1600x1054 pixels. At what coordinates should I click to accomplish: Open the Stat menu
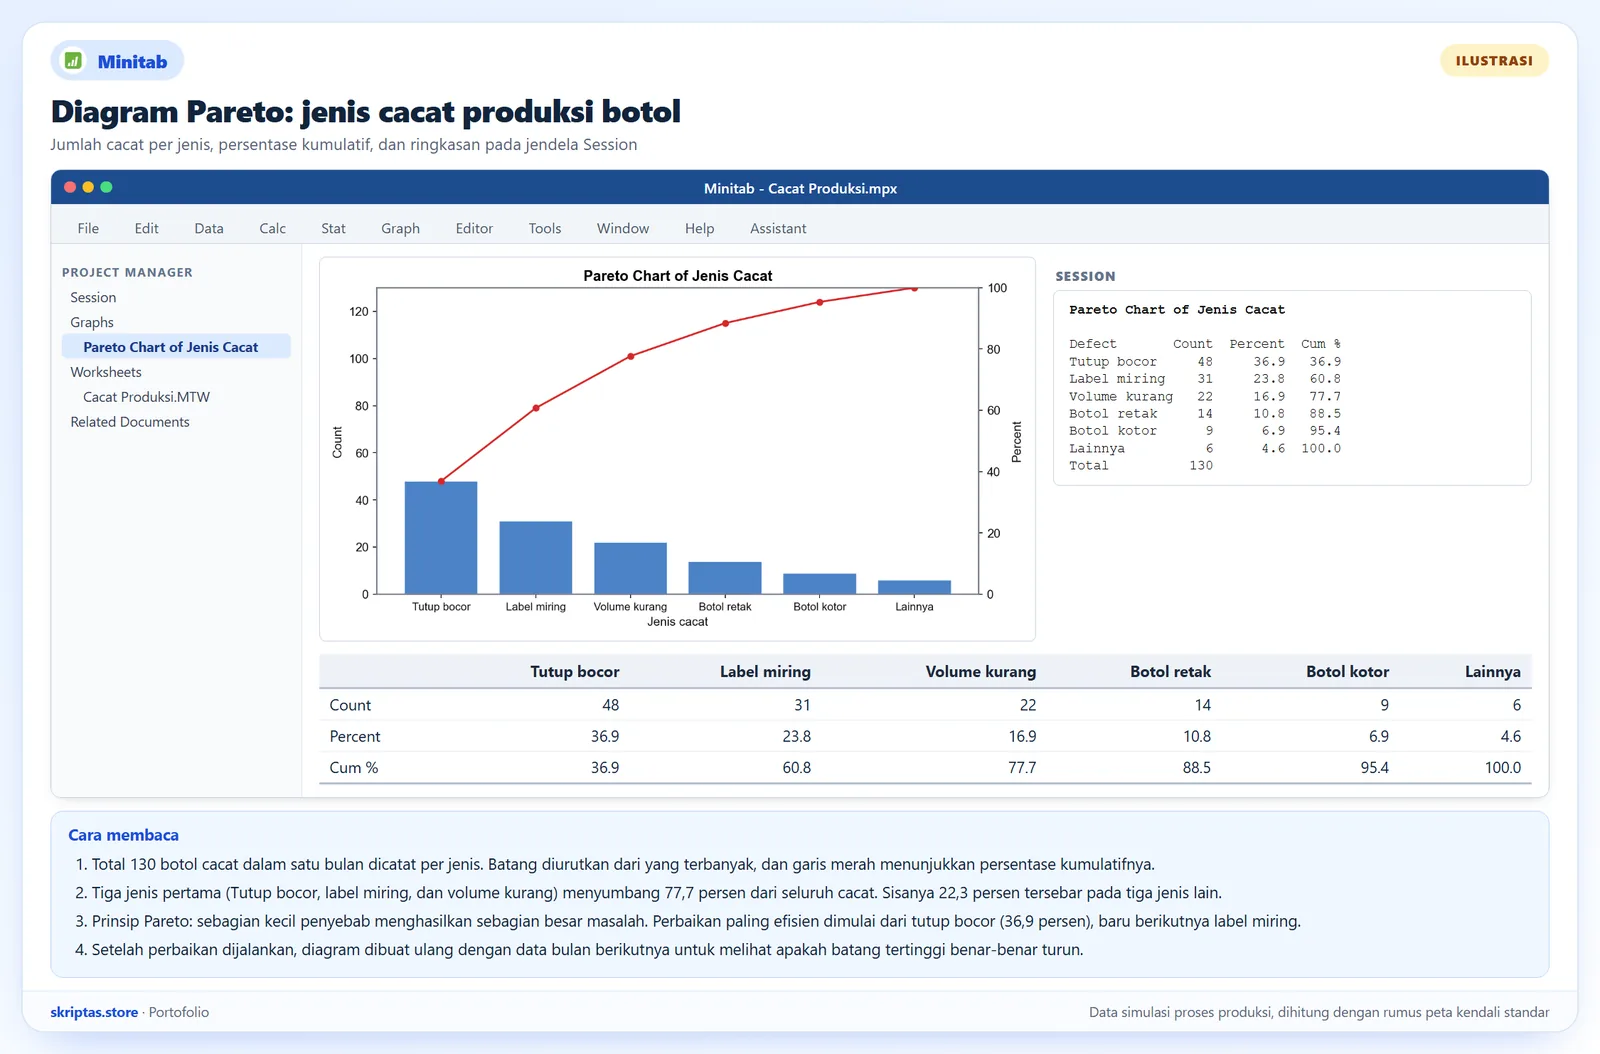point(333,228)
